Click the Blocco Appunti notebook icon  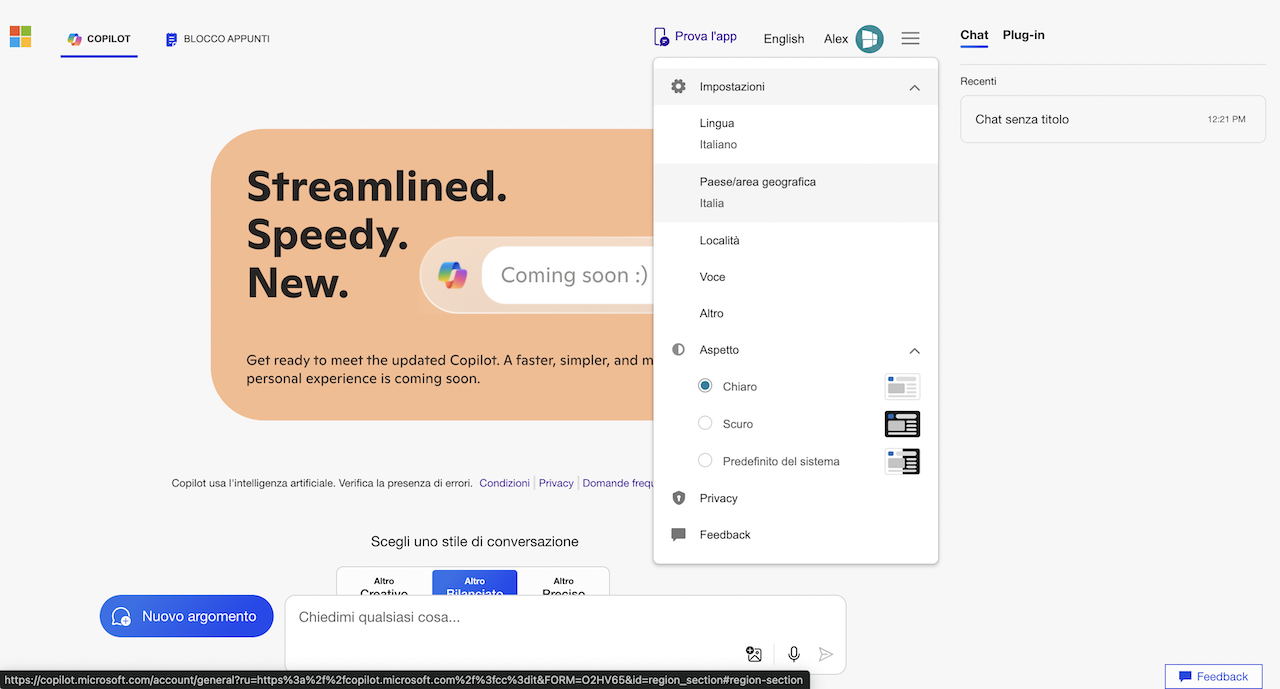(x=172, y=39)
